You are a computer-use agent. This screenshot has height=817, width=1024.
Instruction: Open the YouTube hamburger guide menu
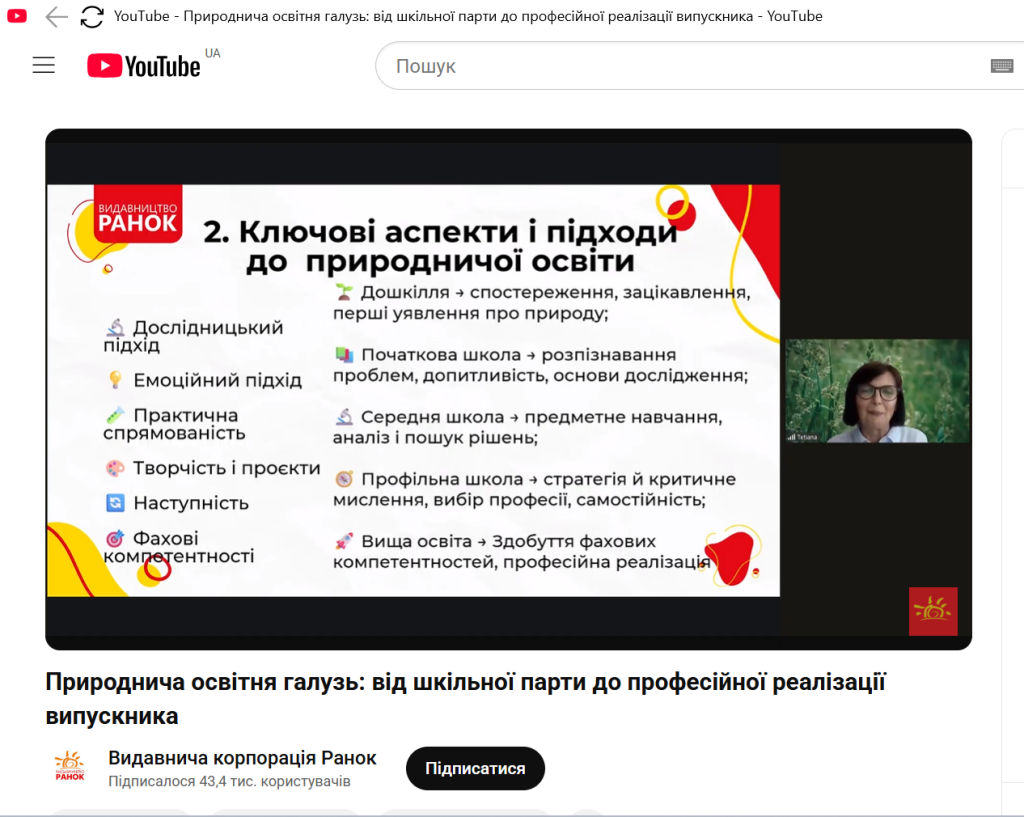(x=43, y=66)
